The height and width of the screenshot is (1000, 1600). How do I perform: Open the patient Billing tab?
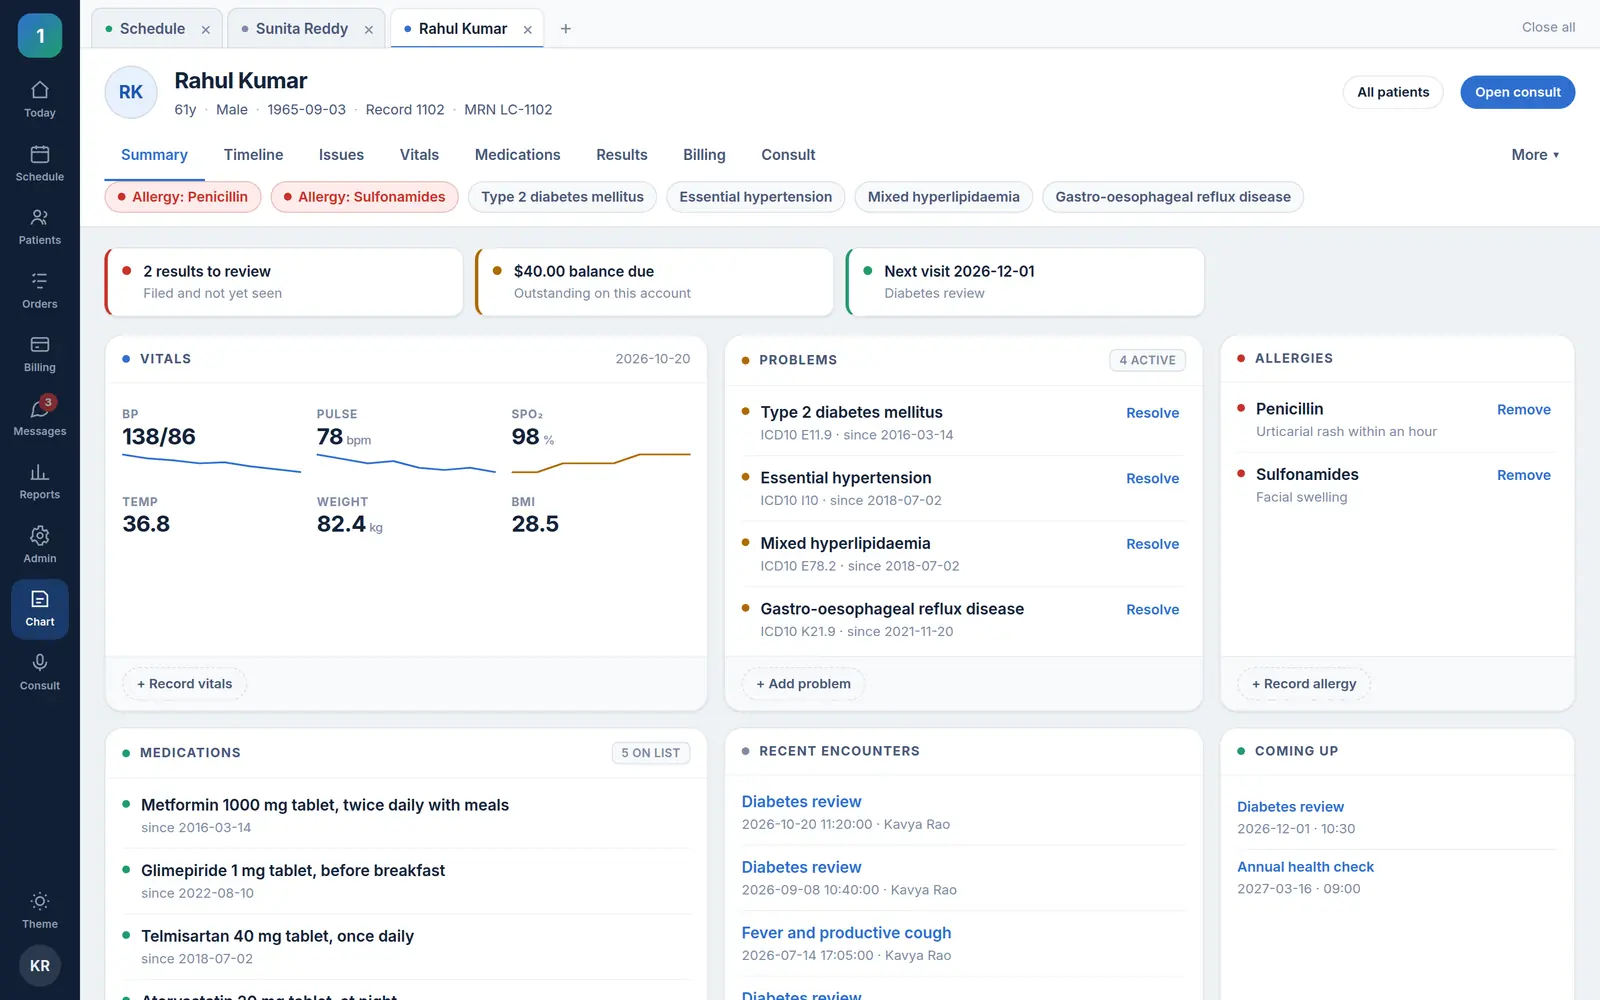[x=704, y=155]
